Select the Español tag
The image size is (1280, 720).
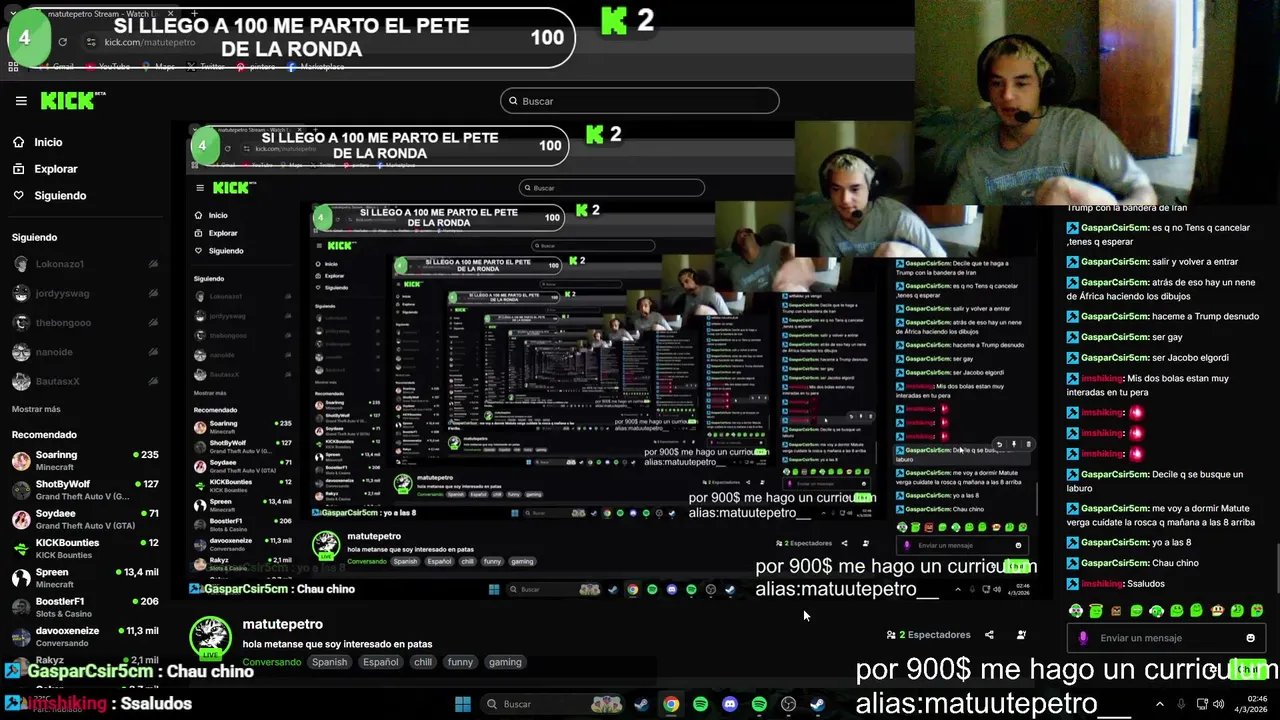click(x=380, y=662)
